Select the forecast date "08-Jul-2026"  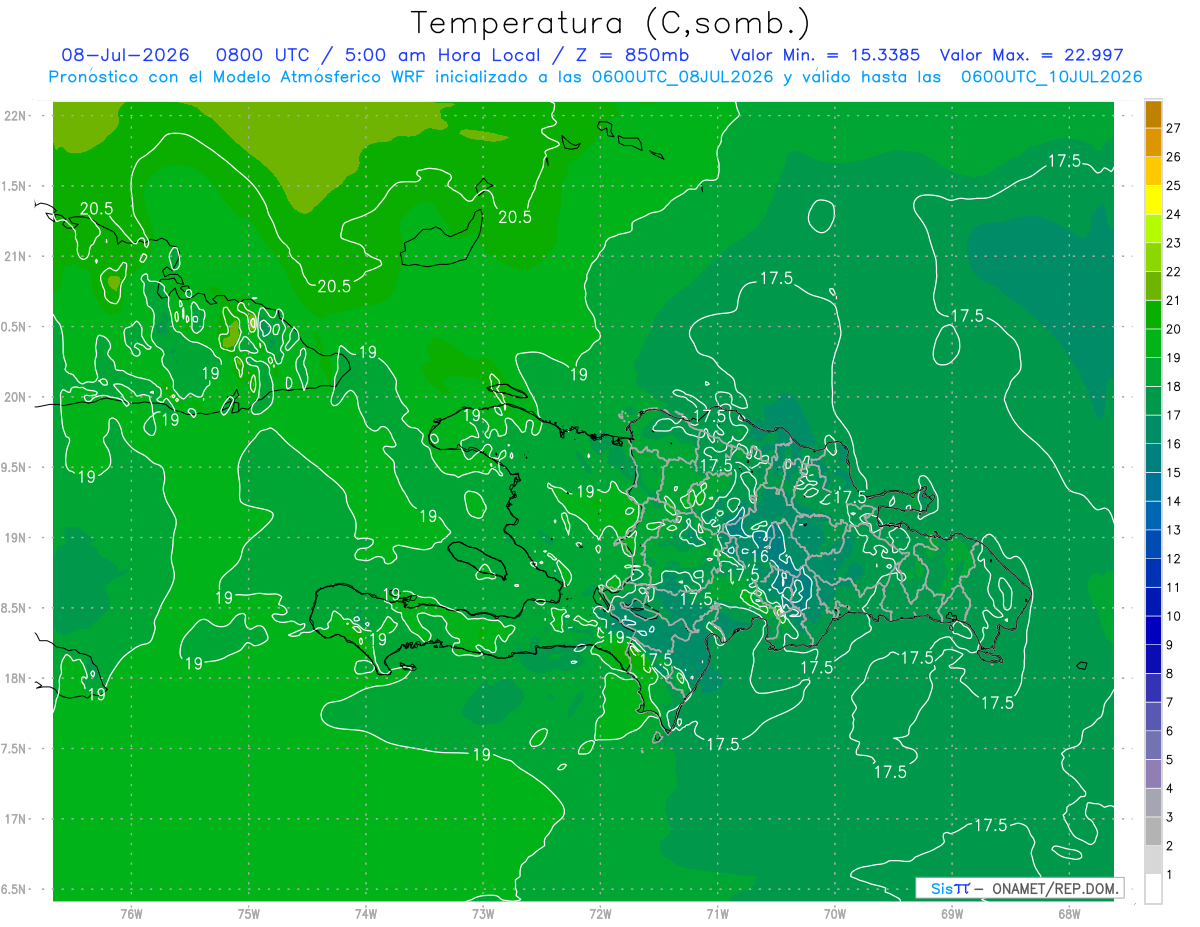(125, 55)
